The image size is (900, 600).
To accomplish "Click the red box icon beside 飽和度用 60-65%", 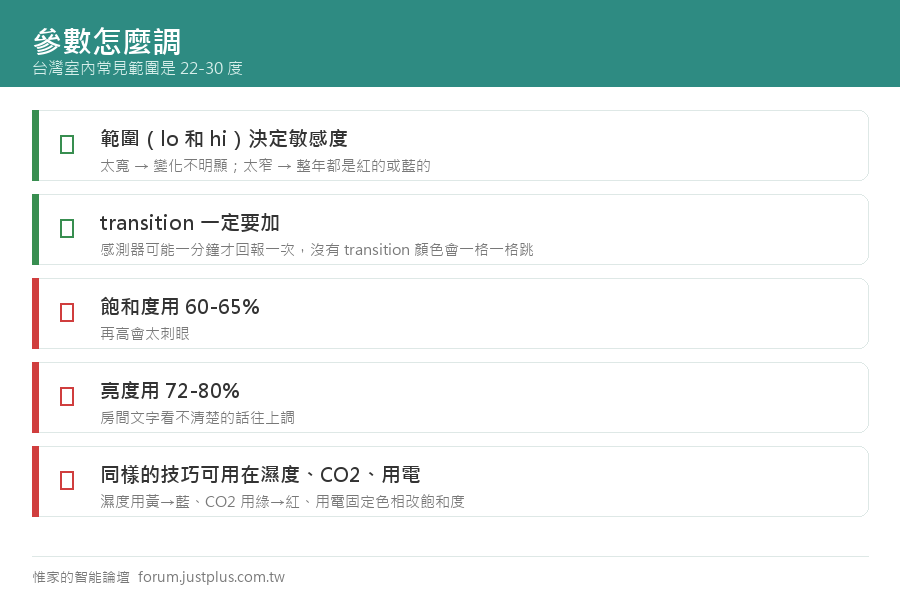I will coord(67,312).
